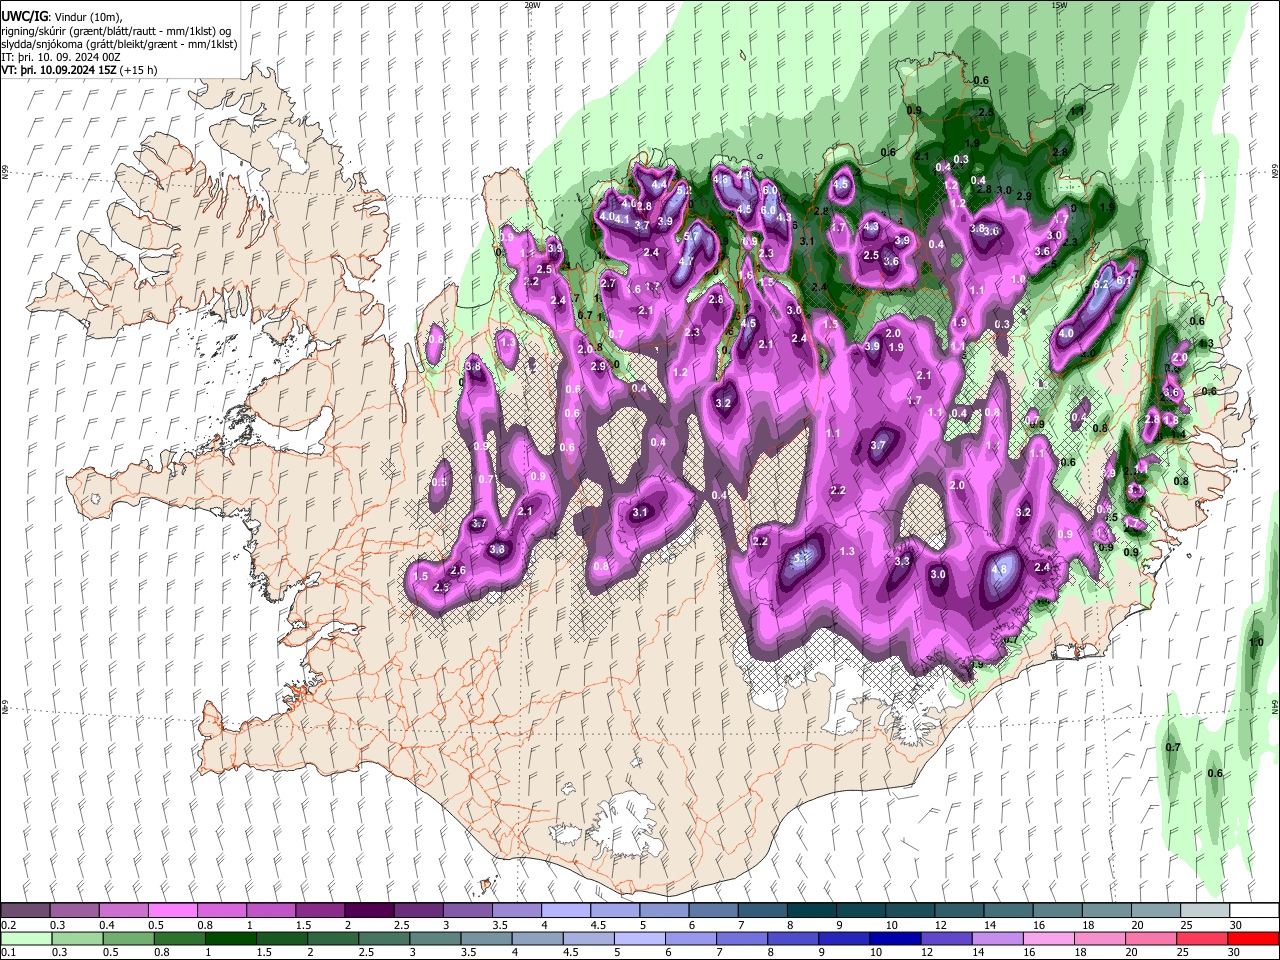This screenshot has width=1280, height=960.
Task: Select the 'rigning/skúrir' legend description line
Action: pos(116,31)
